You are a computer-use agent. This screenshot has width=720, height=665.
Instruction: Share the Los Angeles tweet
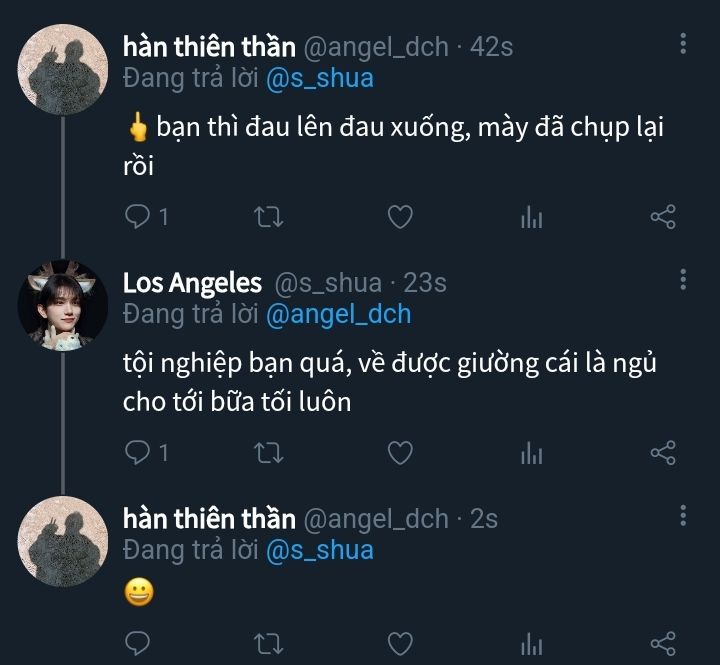point(663,453)
